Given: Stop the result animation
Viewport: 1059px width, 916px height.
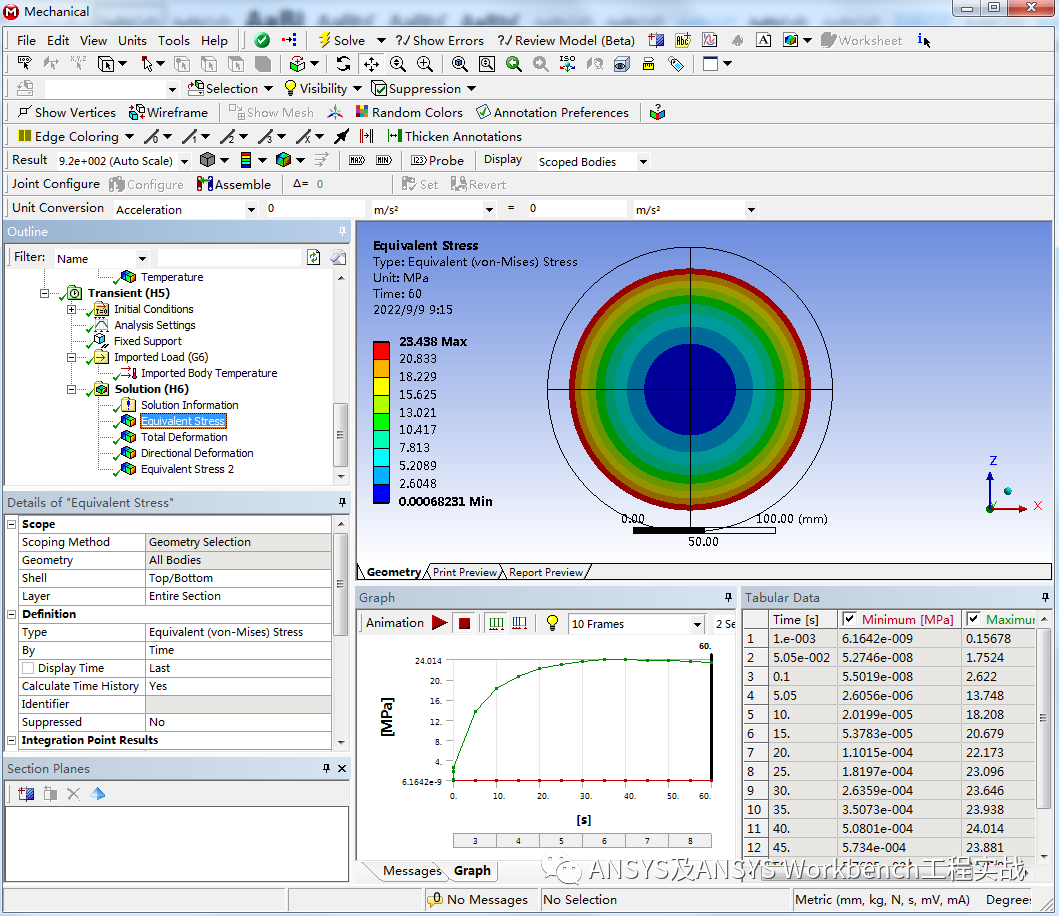Looking at the screenshot, I should (465, 624).
